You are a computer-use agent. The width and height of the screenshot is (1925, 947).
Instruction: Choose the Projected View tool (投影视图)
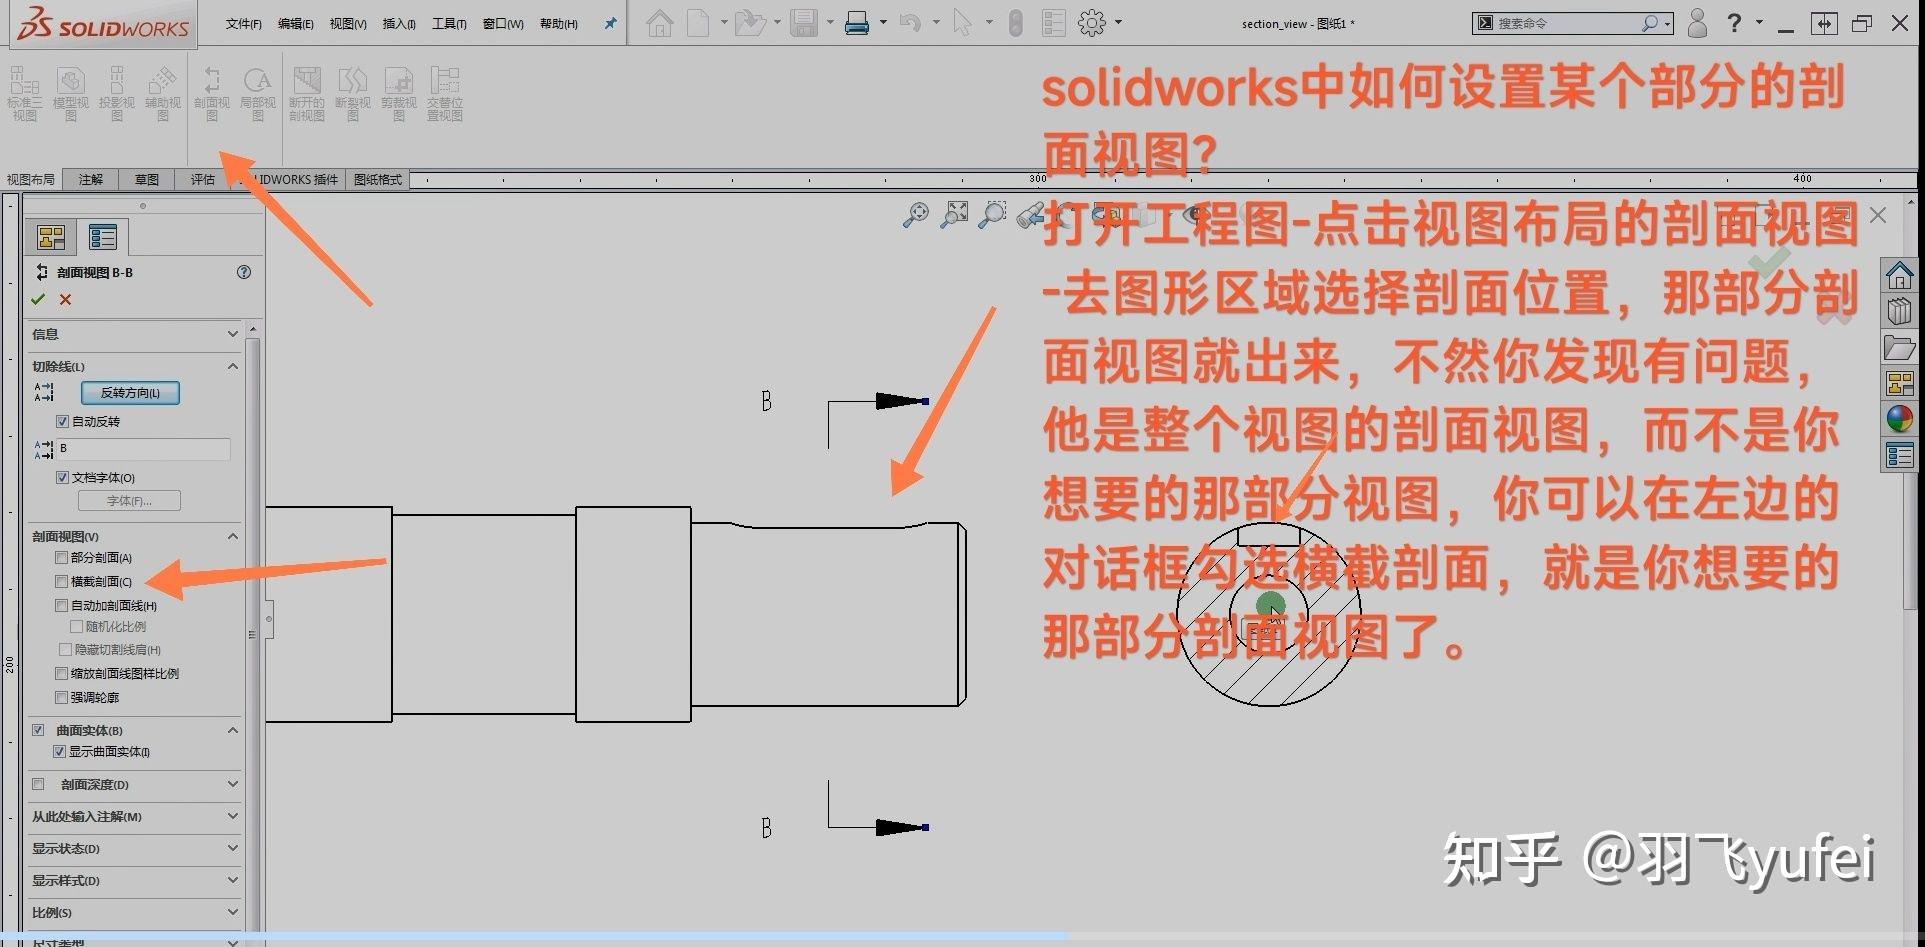tap(117, 94)
